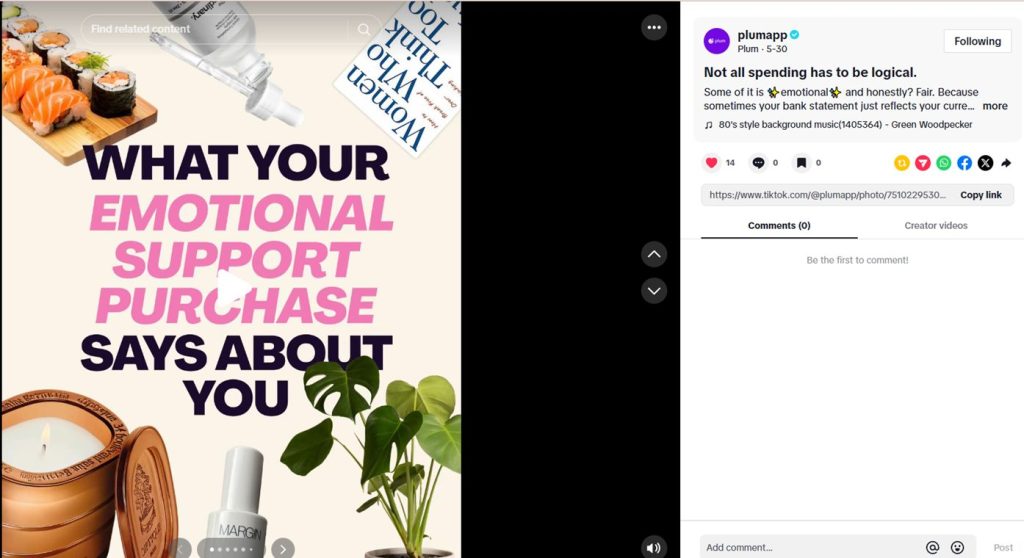Click the yellow repost icon
1024x558 pixels.
(902, 163)
